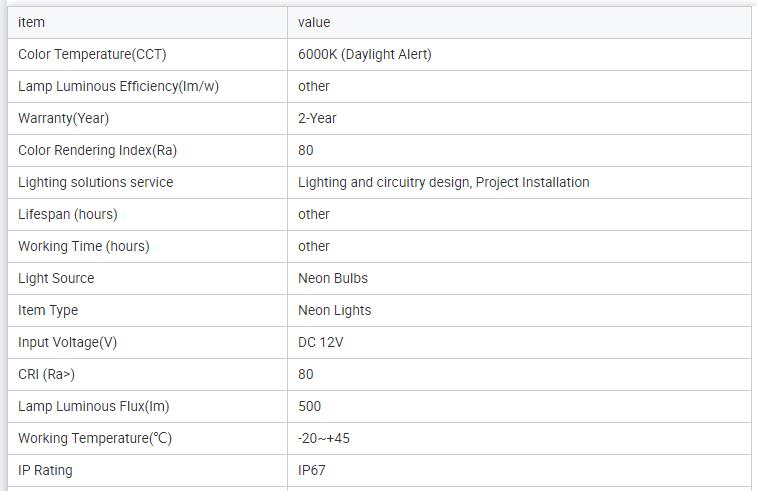
Task: Click the Color Rendering Index(Ra) label
Action: coord(97,150)
